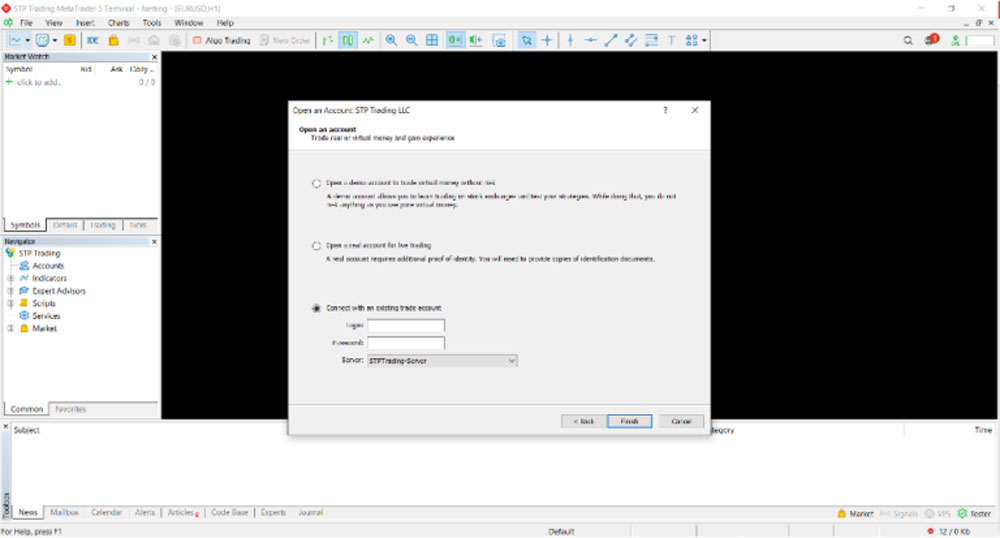Toggle Algo Trading in the toolbar
Screen dimensions: 1000x538
[x=222, y=40]
